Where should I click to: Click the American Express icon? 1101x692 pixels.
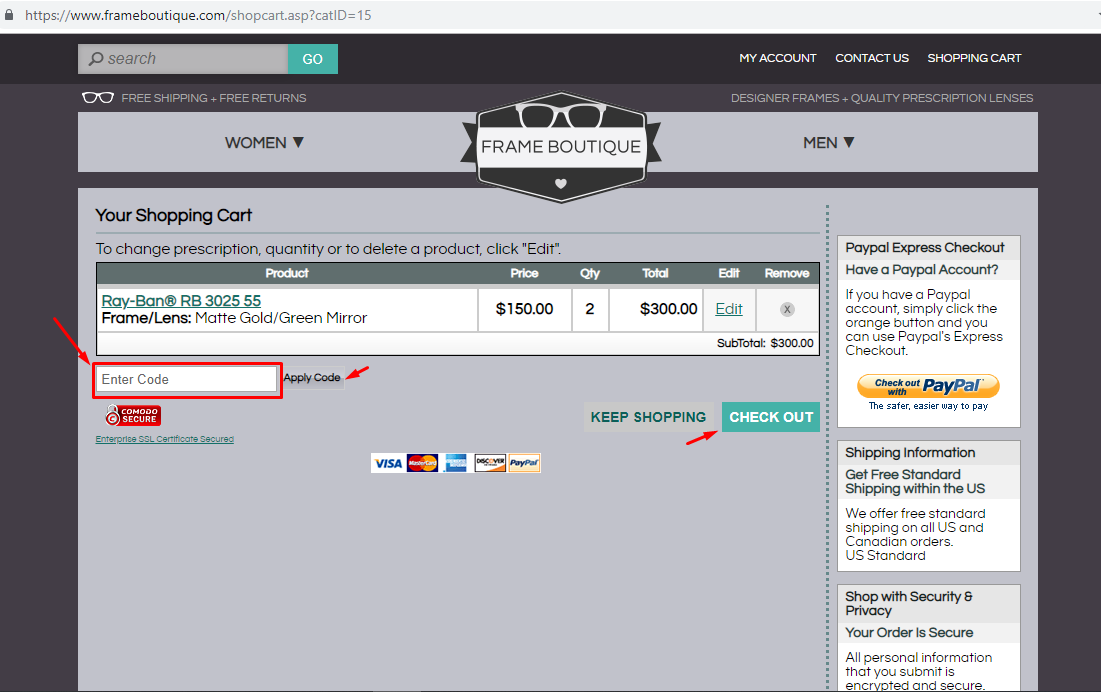pos(456,463)
